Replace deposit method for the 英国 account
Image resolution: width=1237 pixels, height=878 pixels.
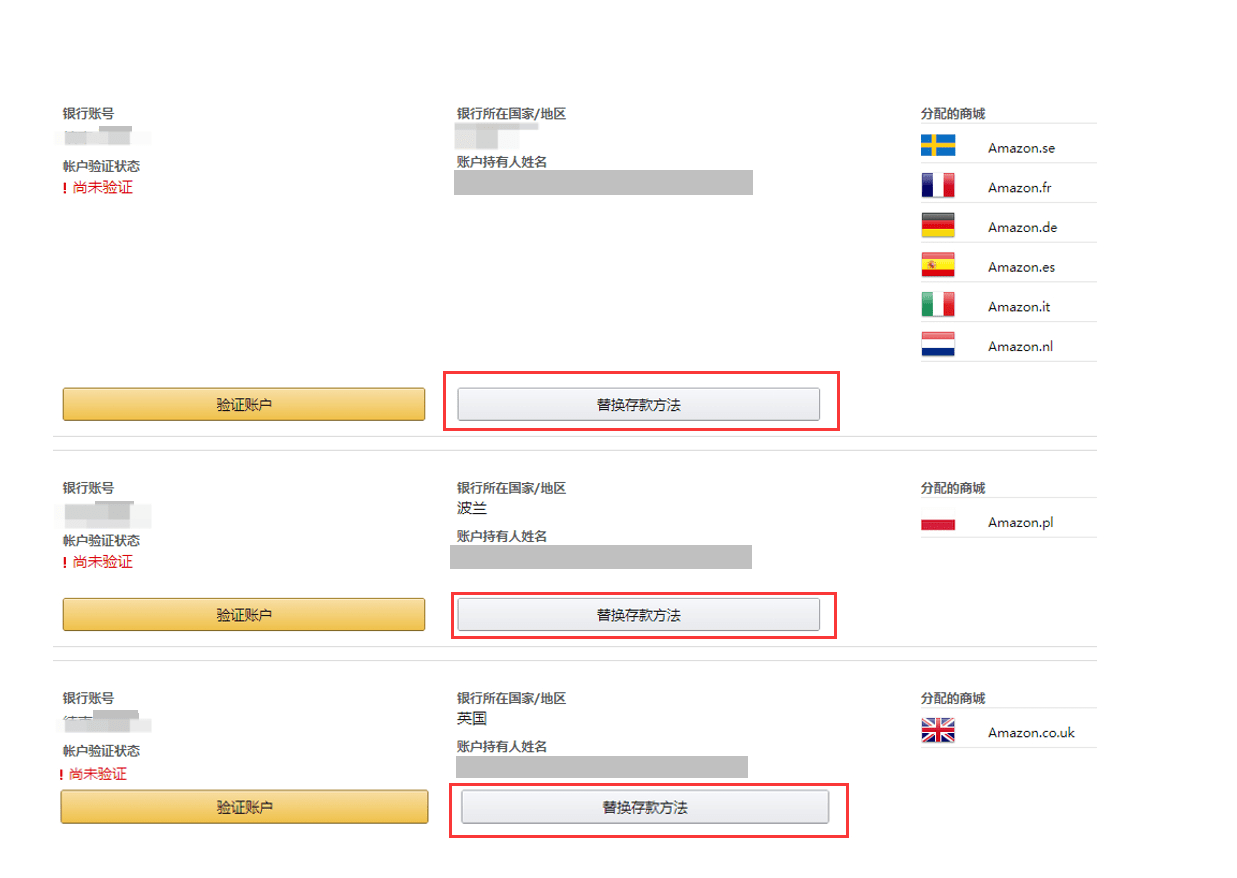click(x=644, y=807)
